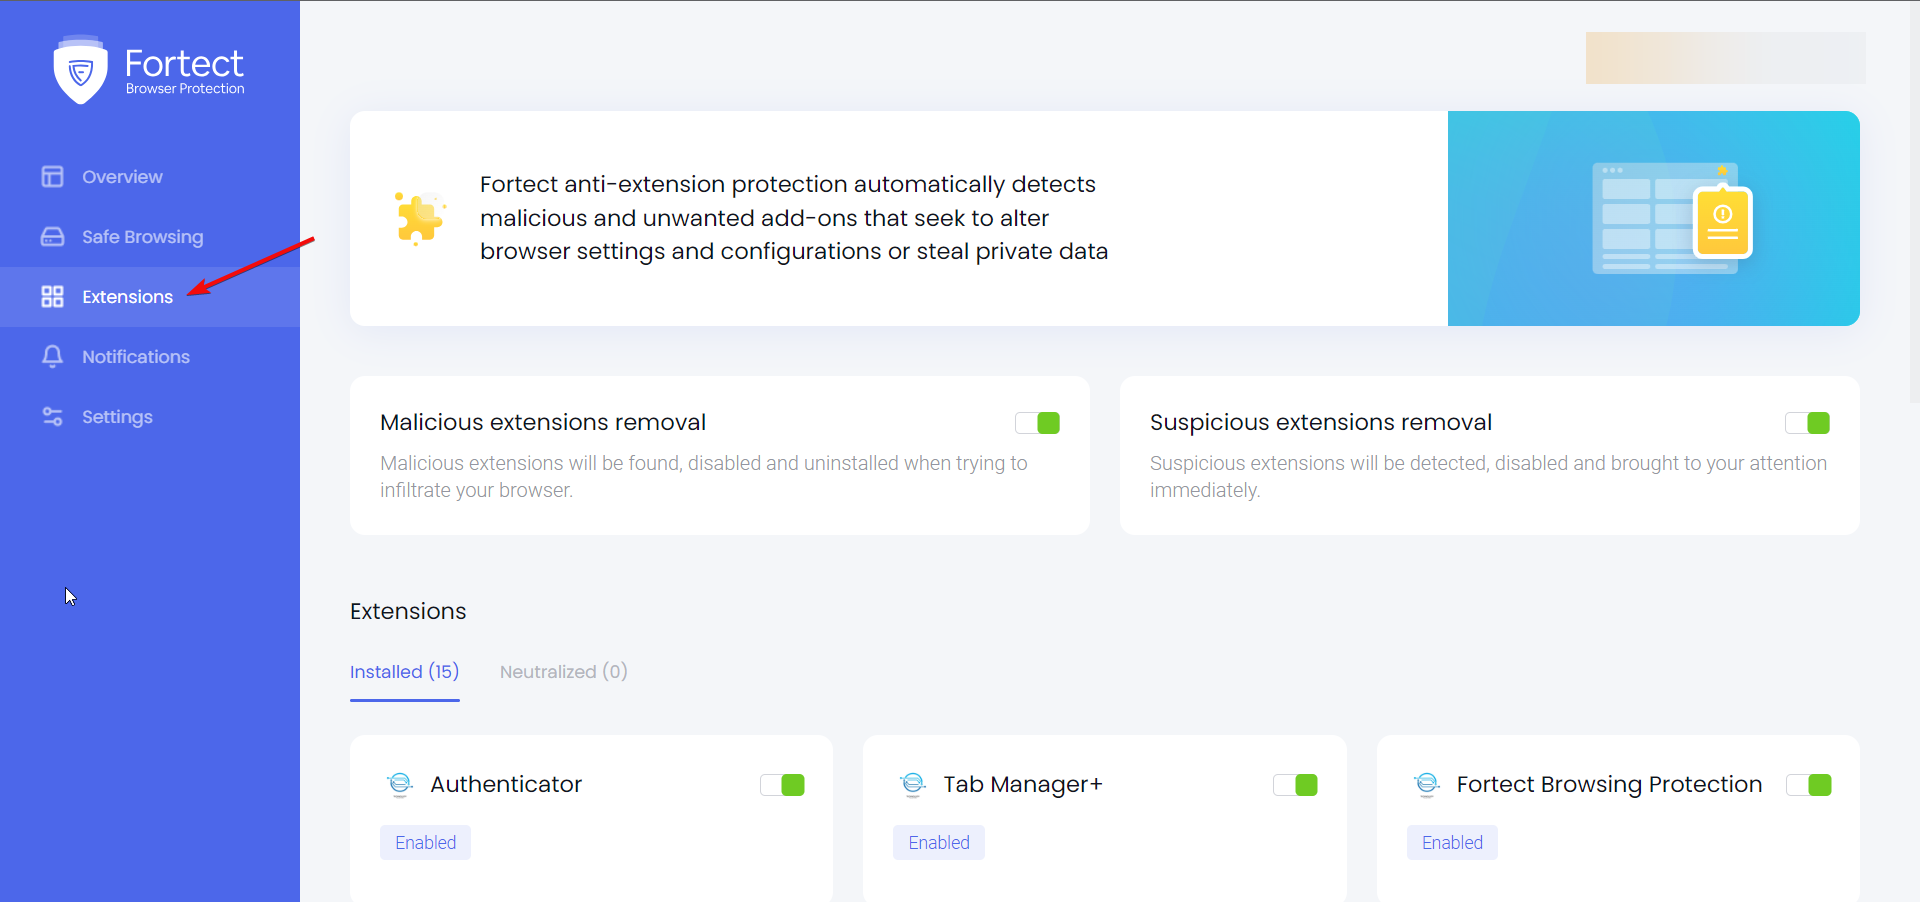This screenshot has width=1920, height=902.
Task: Disable the Authenticator extension toggle
Action: 782,785
